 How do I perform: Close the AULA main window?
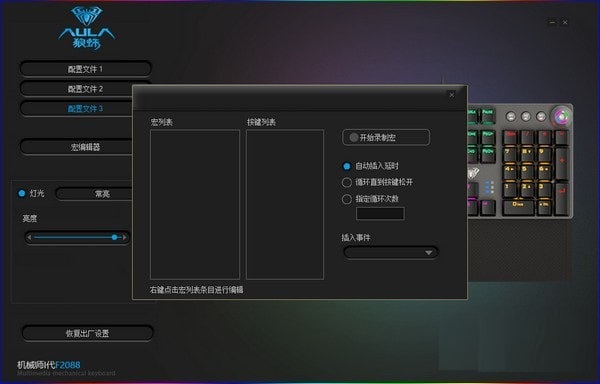point(565,23)
